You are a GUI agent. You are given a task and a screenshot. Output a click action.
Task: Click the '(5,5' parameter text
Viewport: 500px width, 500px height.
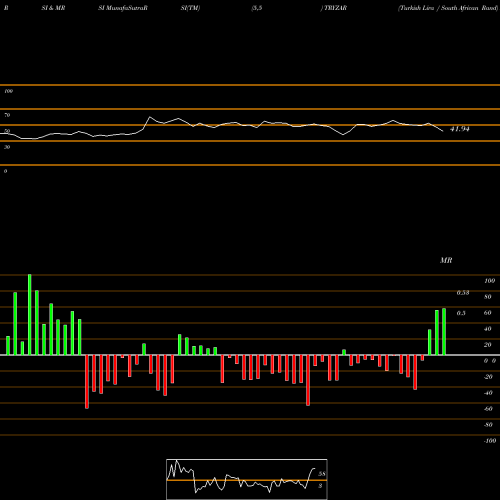click(257, 8)
